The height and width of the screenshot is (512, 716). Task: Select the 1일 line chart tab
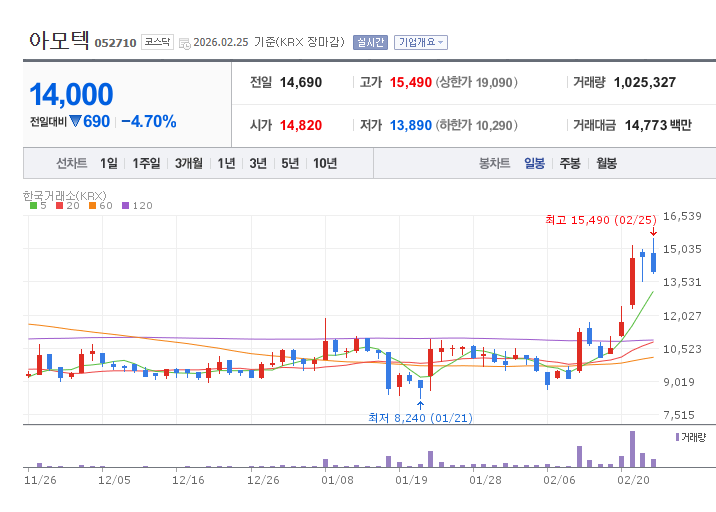pos(109,163)
